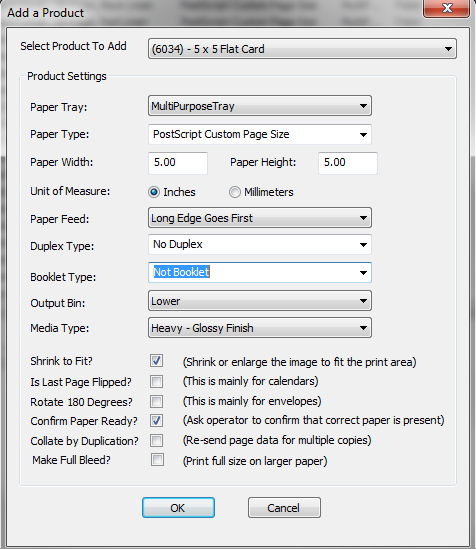Enable the Is Last Page Flipped checkbox

click(x=156, y=381)
